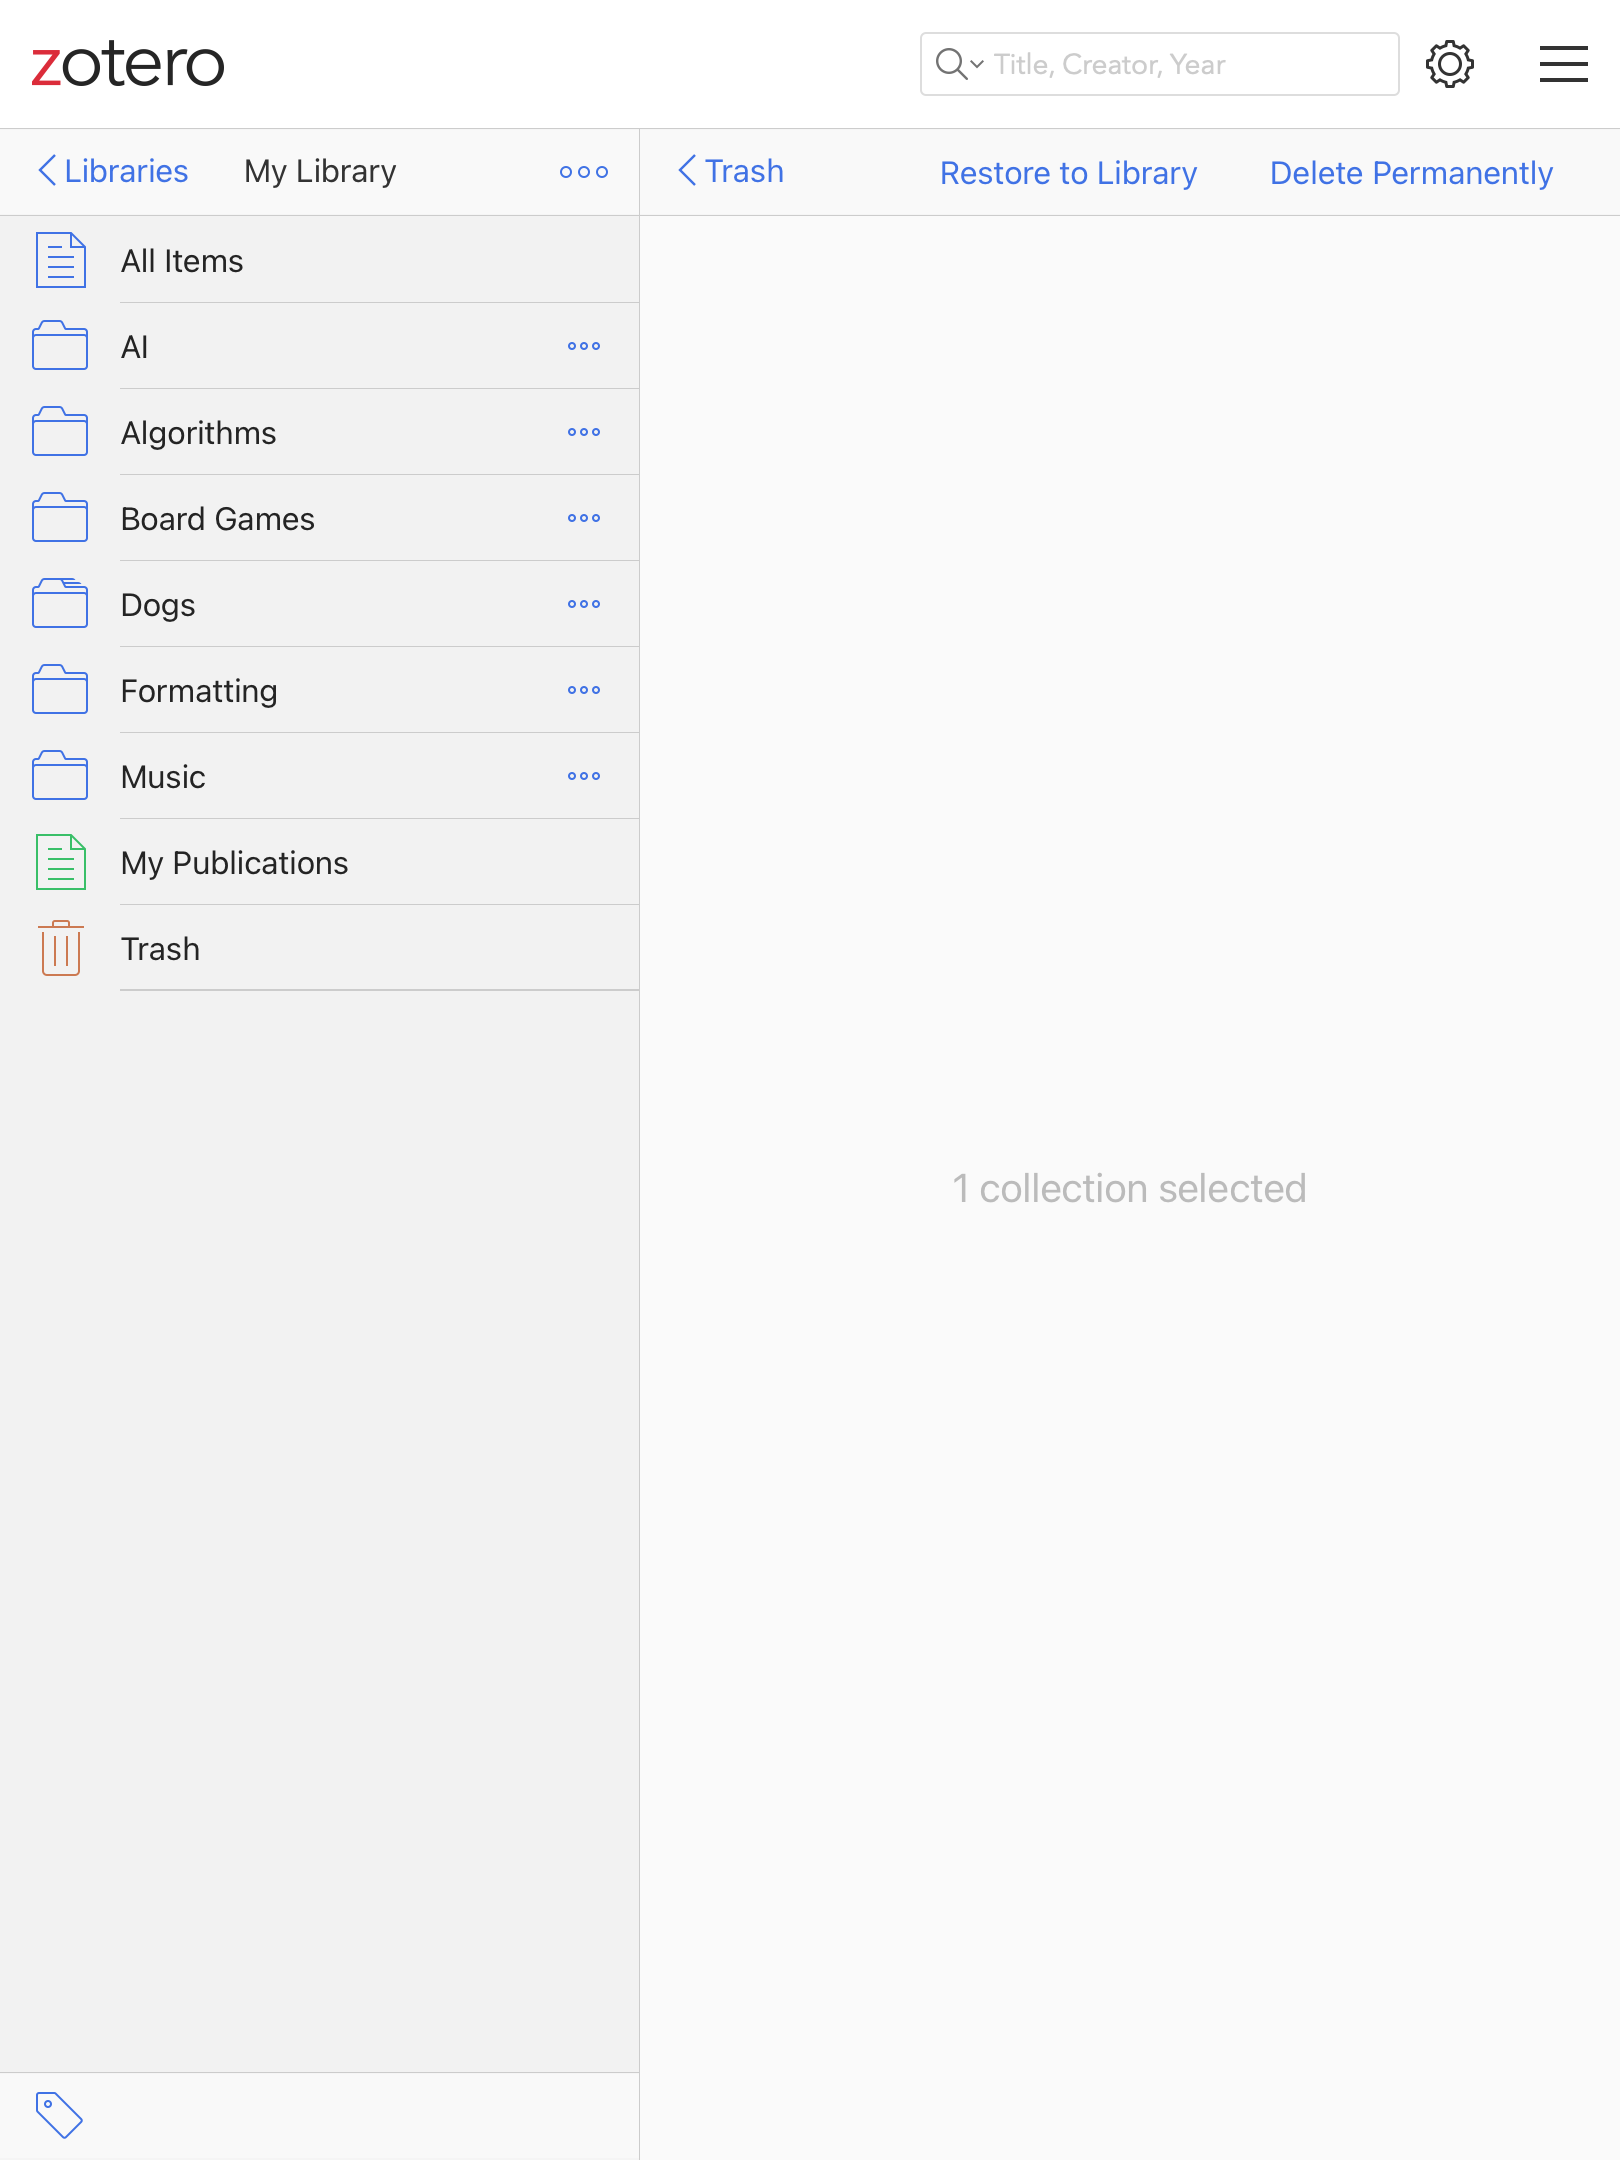Click the All Items document icon
The height and width of the screenshot is (2160, 1620).
tap(60, 260)
